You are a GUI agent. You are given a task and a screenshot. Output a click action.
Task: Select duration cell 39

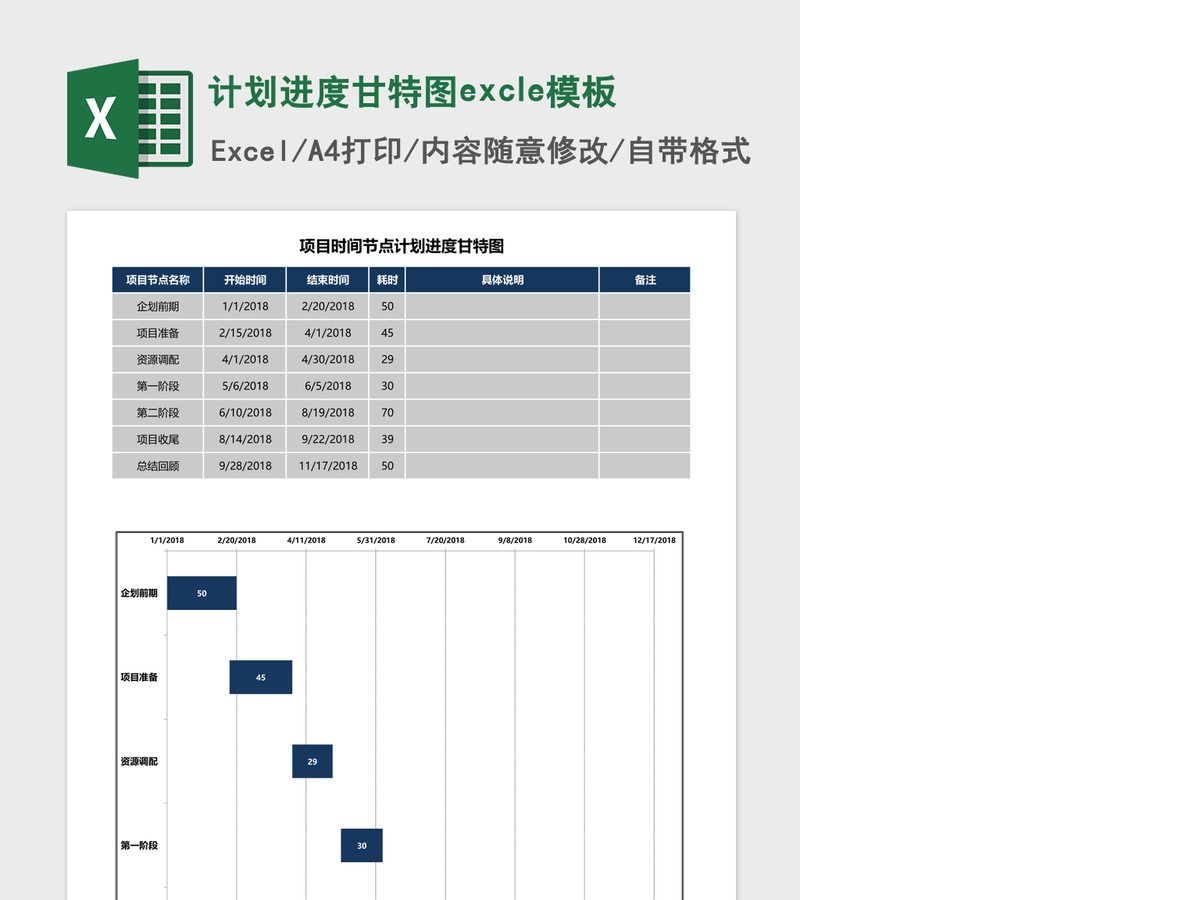(387, 439)
